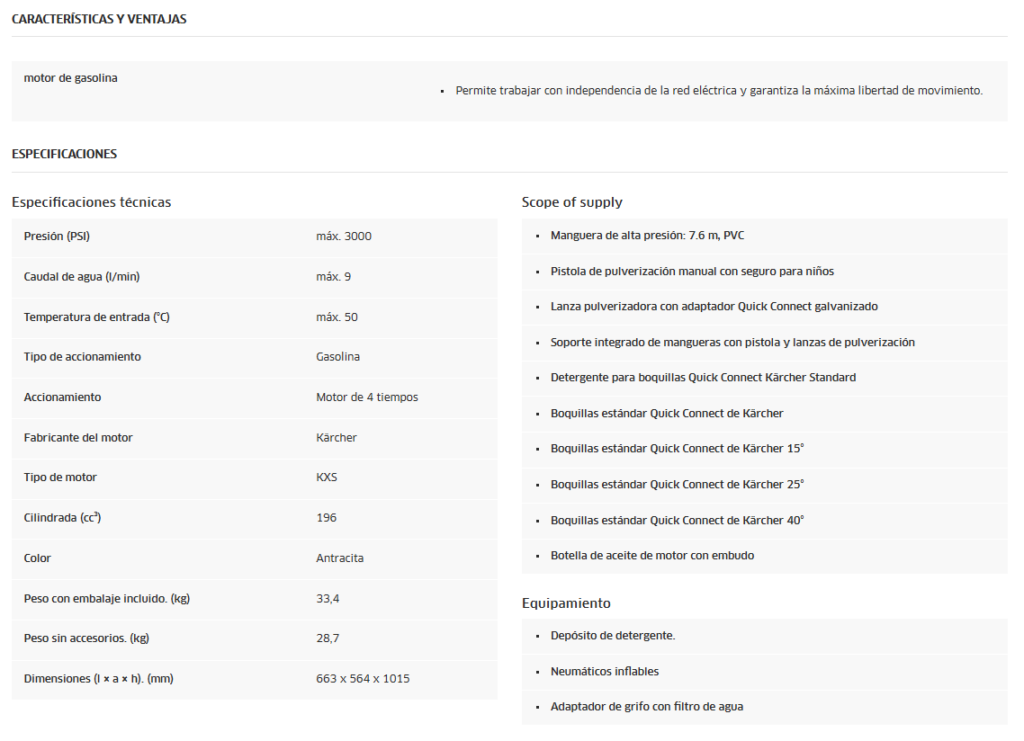Click the Equipamiento subheading

[566, 603]
